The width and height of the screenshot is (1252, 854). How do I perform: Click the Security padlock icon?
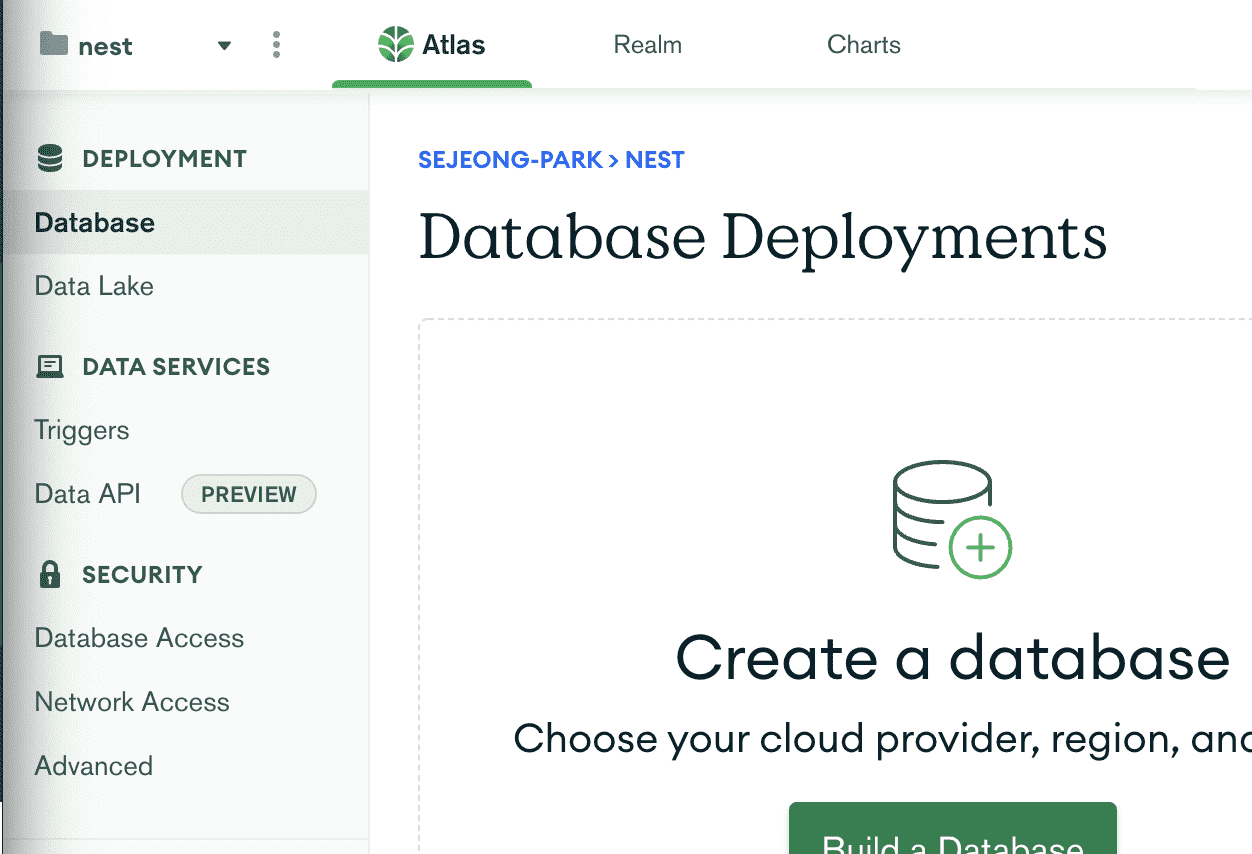(x=49, y=574)
